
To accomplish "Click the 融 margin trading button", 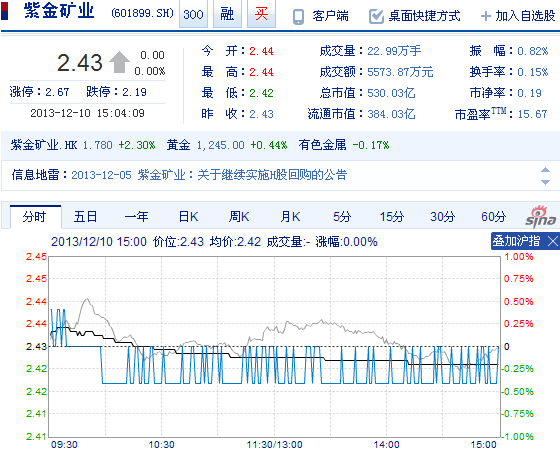I will click(227, 14).
